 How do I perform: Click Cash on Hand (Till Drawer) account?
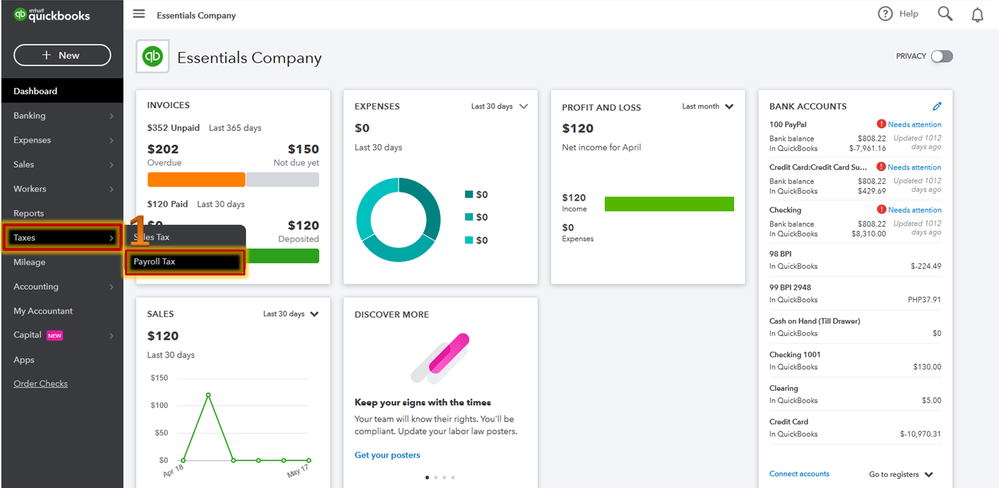[855, 327]
